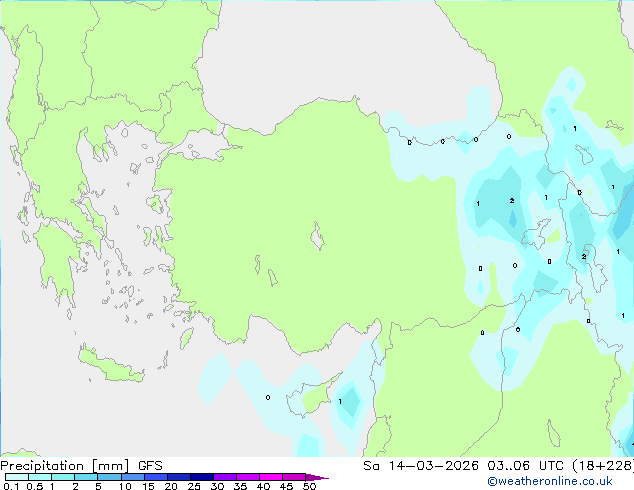Click the legend label '35'
The width and height of the screenshot is (634, 490).
[240, 486]
